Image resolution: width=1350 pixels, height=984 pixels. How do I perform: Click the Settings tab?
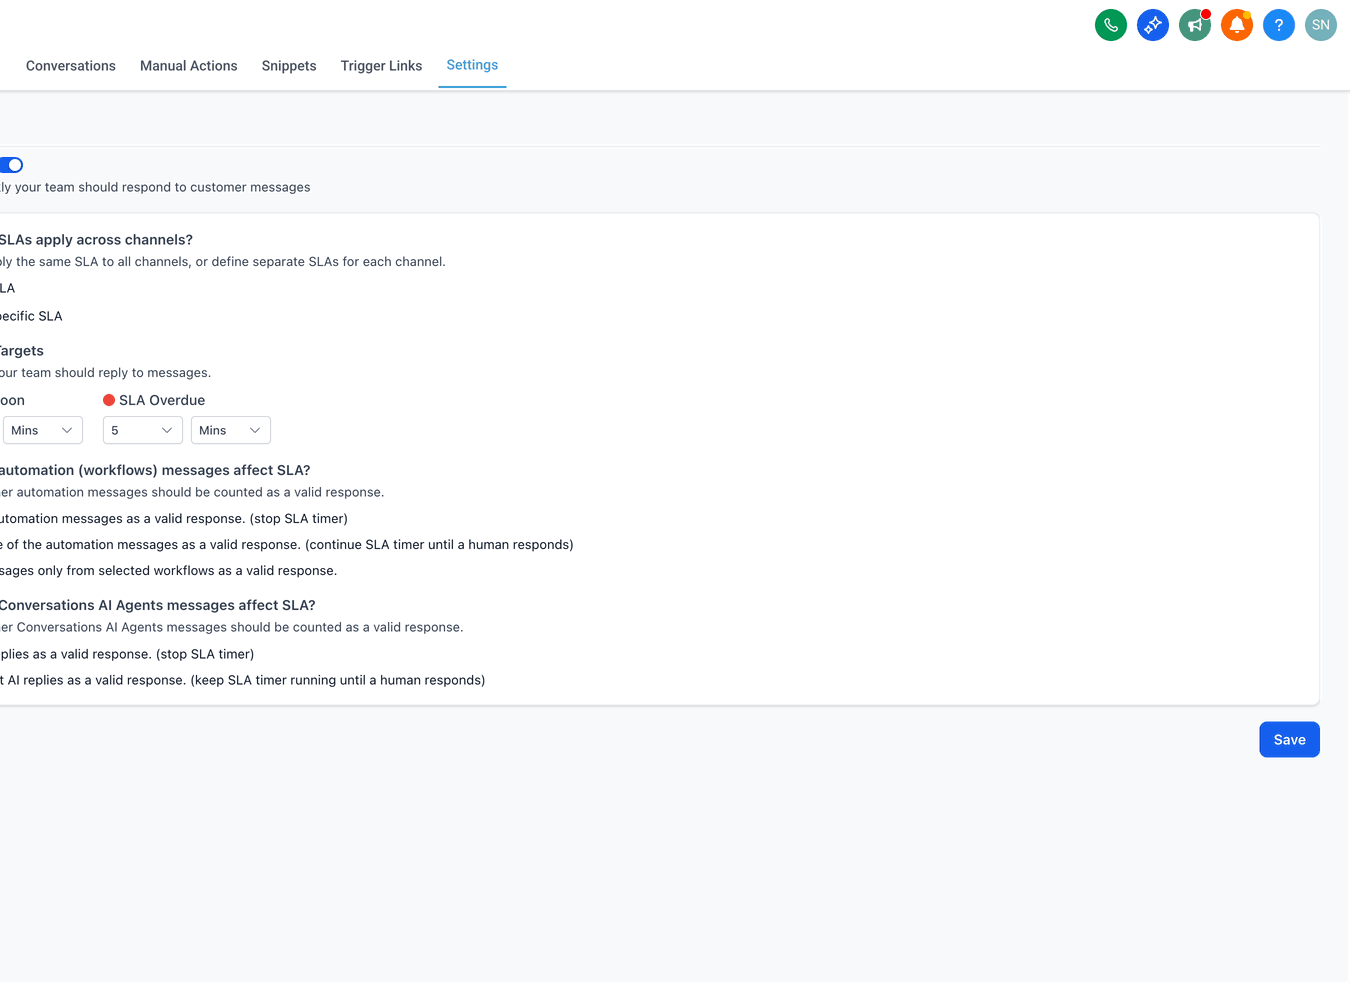point(472,65)
